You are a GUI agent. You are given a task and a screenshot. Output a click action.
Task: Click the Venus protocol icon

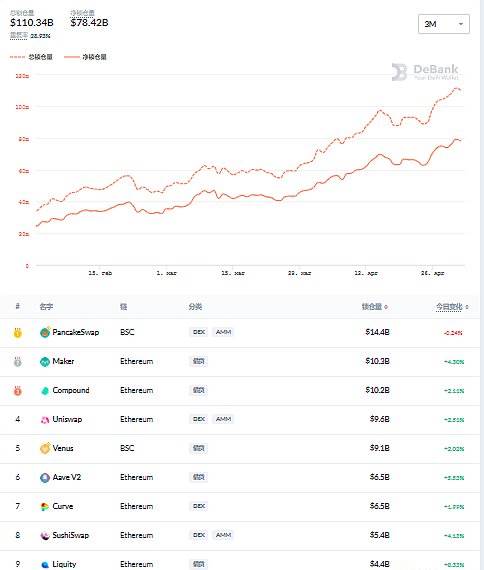(x=45, y=448)
